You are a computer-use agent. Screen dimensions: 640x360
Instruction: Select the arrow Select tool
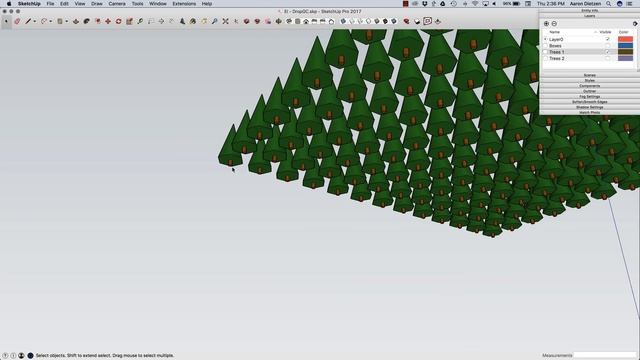click(x=6, y=21)
